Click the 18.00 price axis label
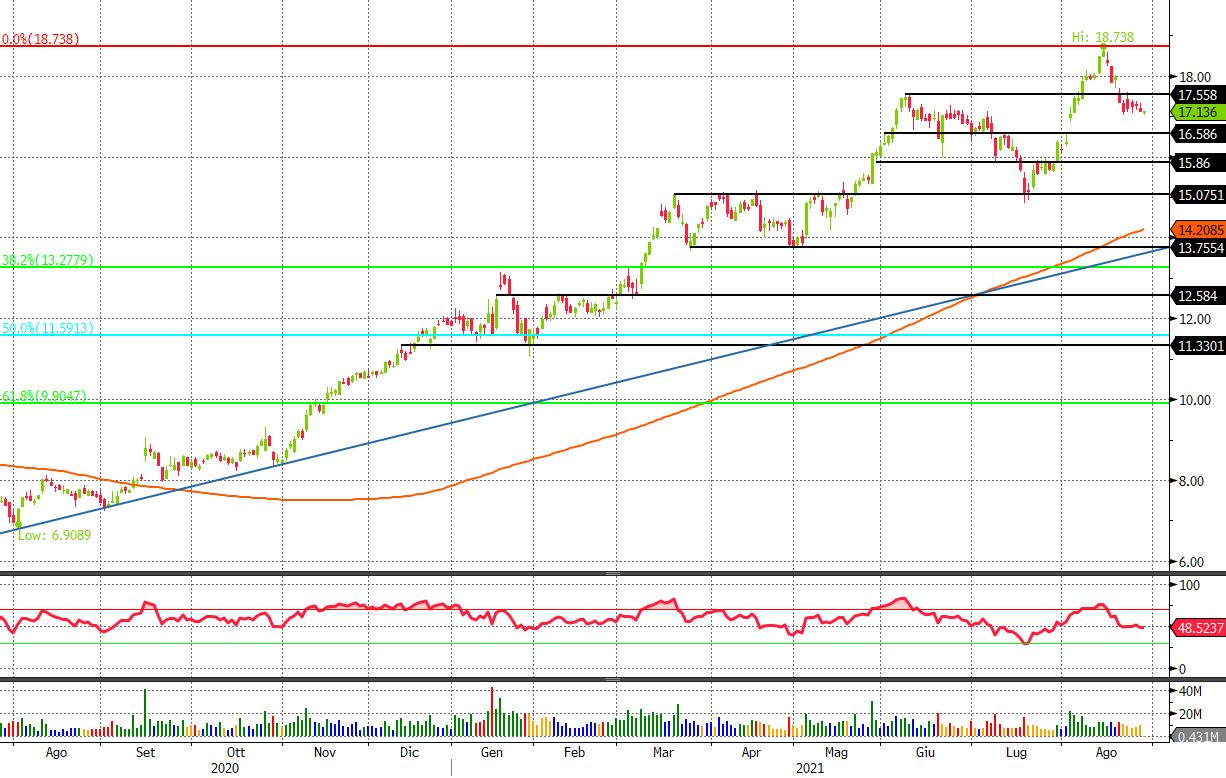The height and width of the screenshot is (778, 1226). [1196, 77]
